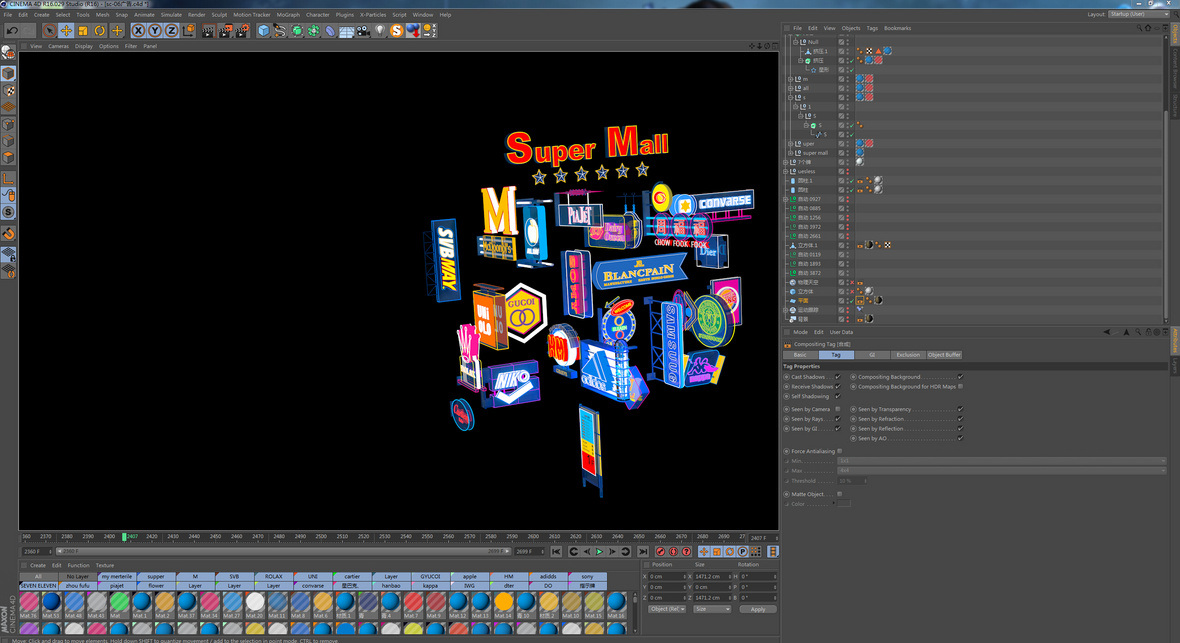The image size is (1180, 643).
Task: Disable the Cast Shadows checkbox
Action: [x=837, y=377]
